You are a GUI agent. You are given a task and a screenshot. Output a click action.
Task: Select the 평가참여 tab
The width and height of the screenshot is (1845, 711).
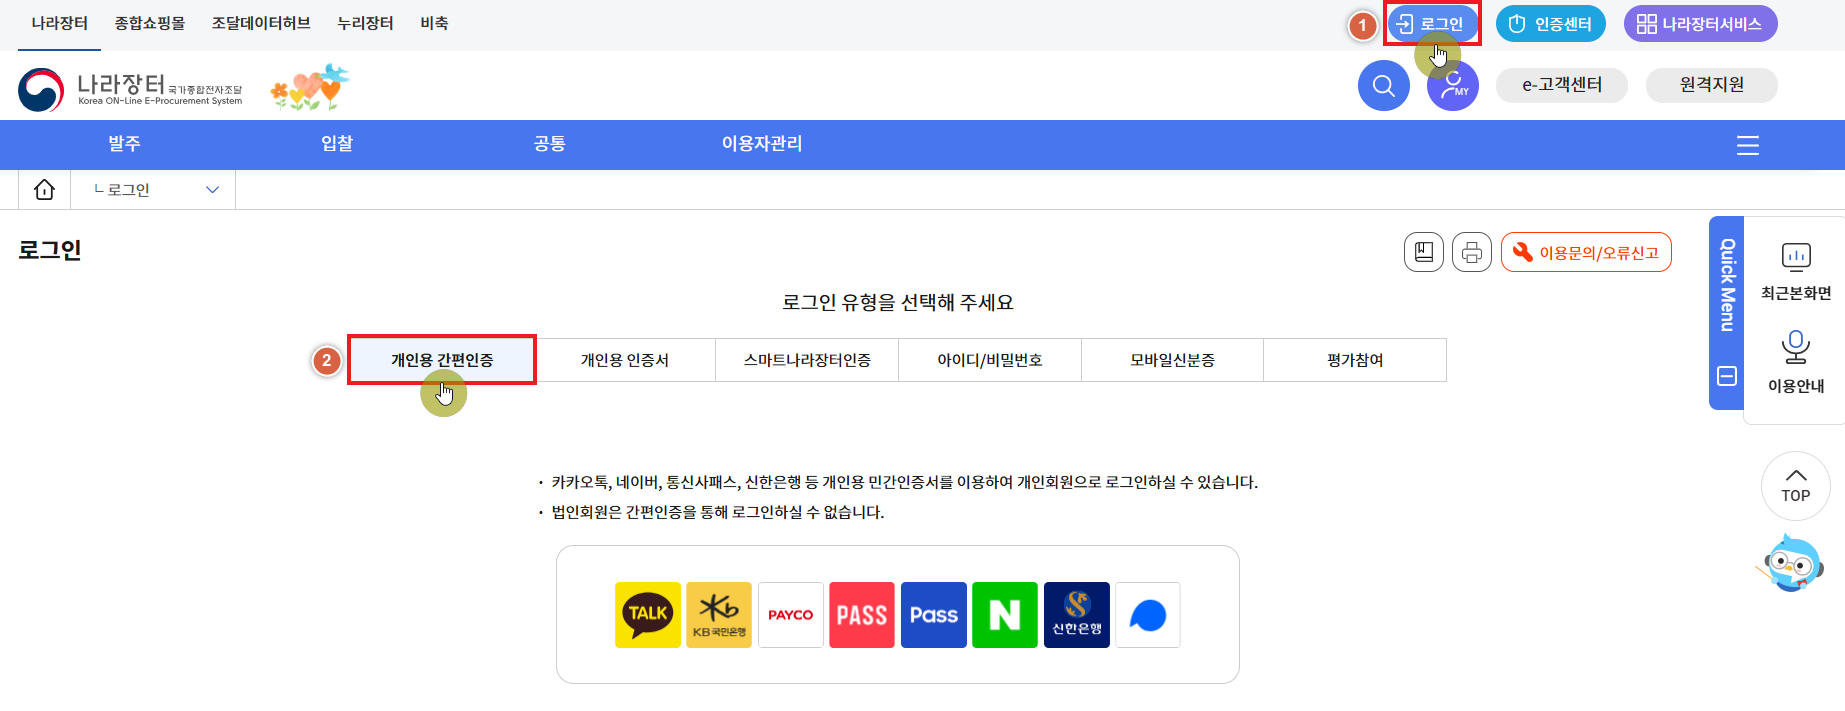(1355, 360)
